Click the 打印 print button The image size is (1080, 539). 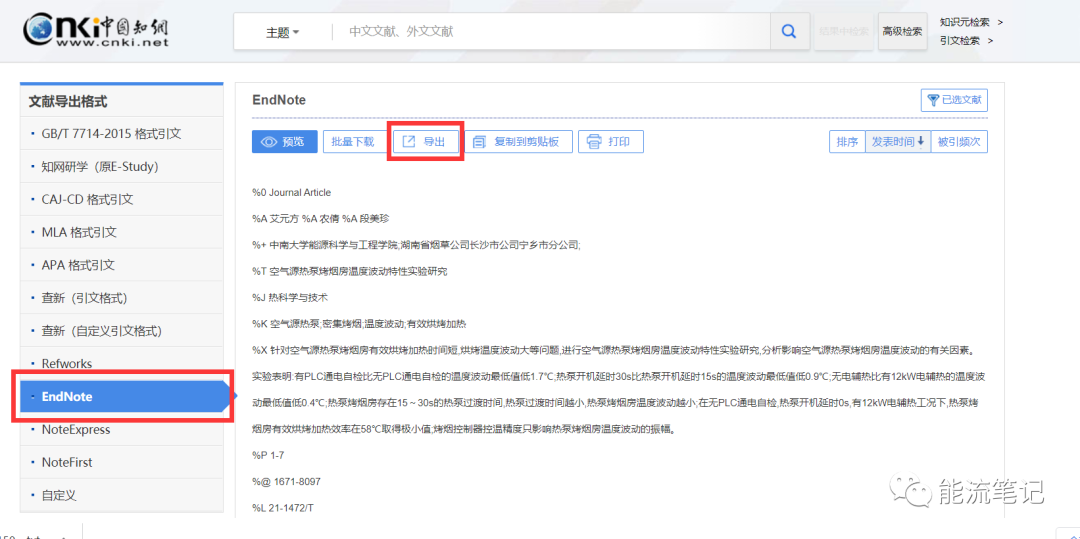point(610,142)
